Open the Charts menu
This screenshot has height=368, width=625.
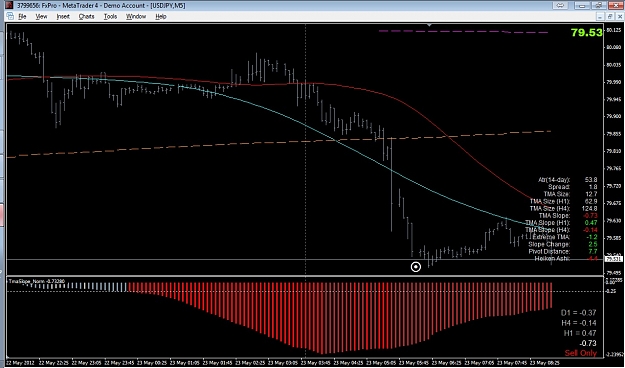pos(86,16)
